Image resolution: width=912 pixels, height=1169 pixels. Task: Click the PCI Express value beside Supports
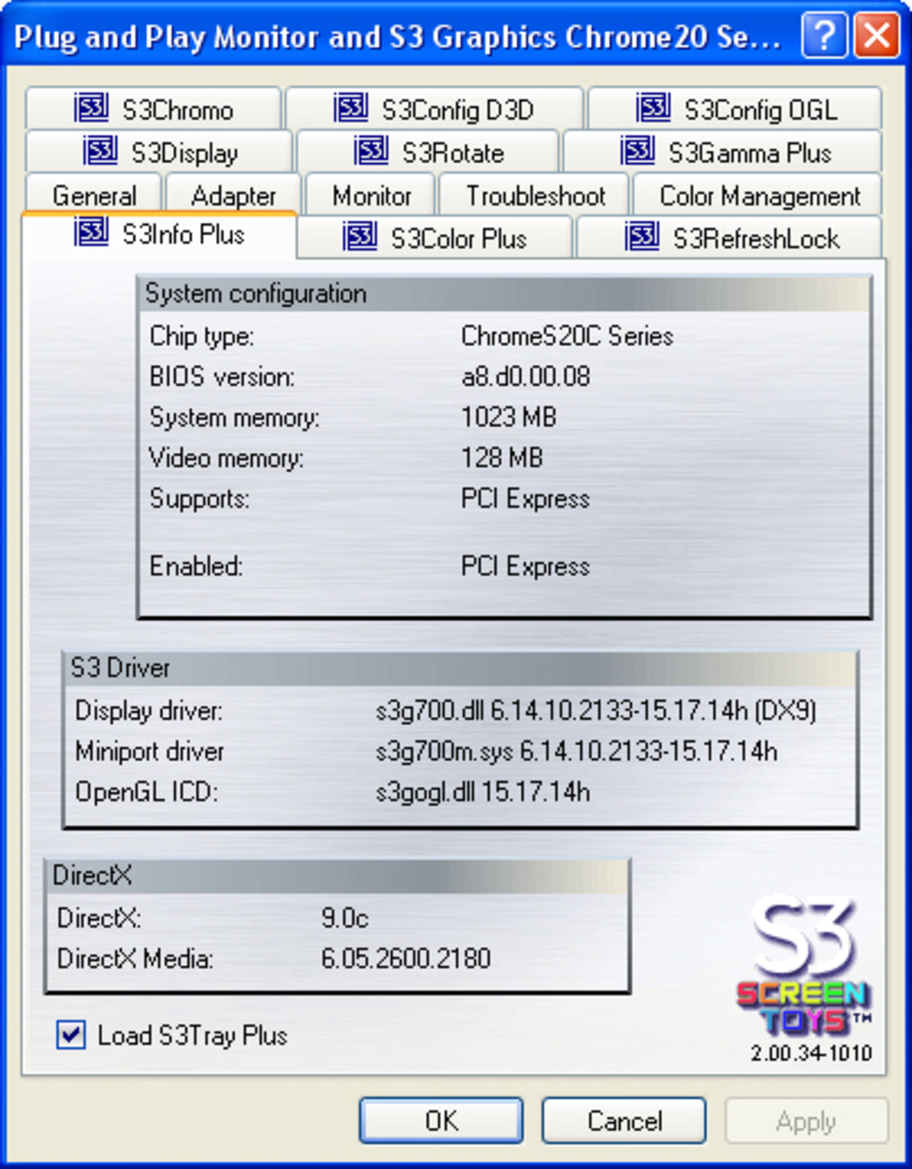[525, 497]
